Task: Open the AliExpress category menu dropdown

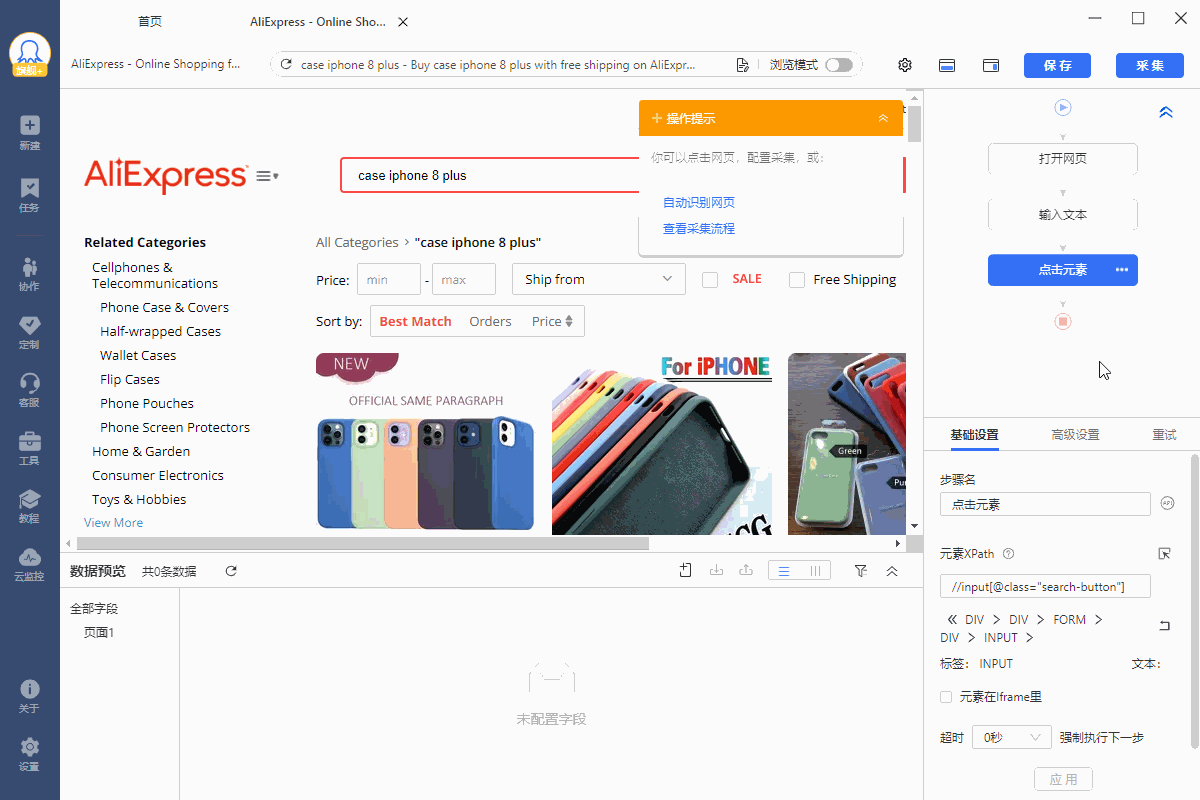Action: (267, 176)
